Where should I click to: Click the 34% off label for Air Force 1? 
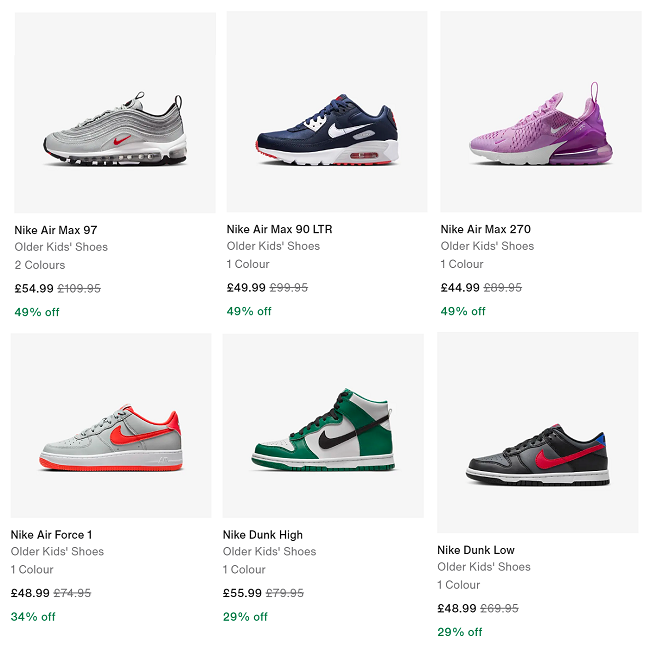[x=33, y=617]
